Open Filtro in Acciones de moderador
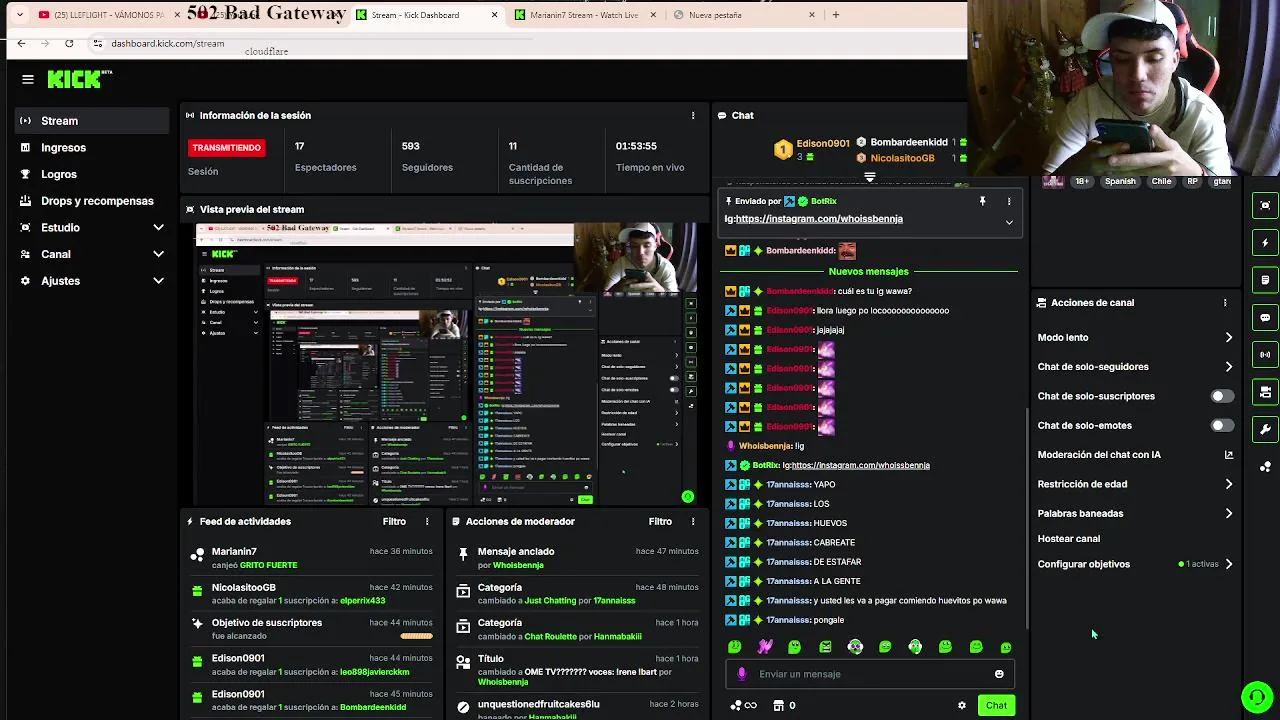Screen dimensions: 1280x720 click(660, 521)
